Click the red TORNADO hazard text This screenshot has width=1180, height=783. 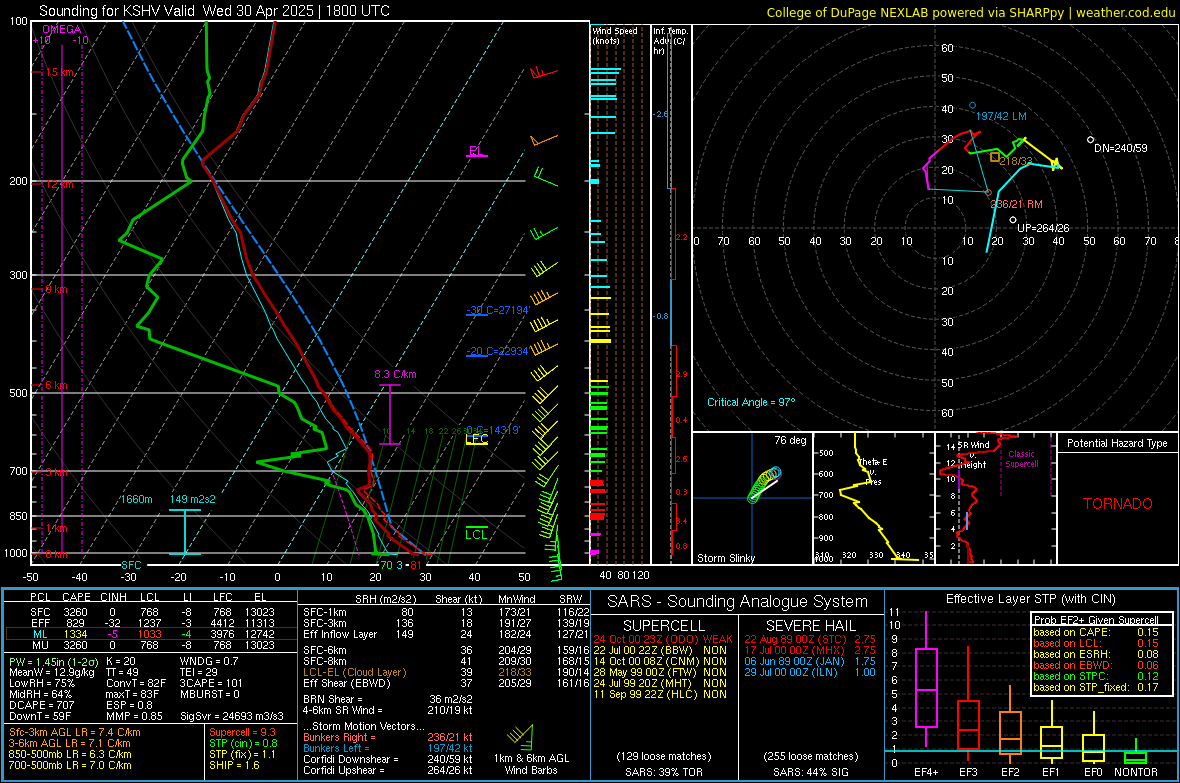point(1118,504)
